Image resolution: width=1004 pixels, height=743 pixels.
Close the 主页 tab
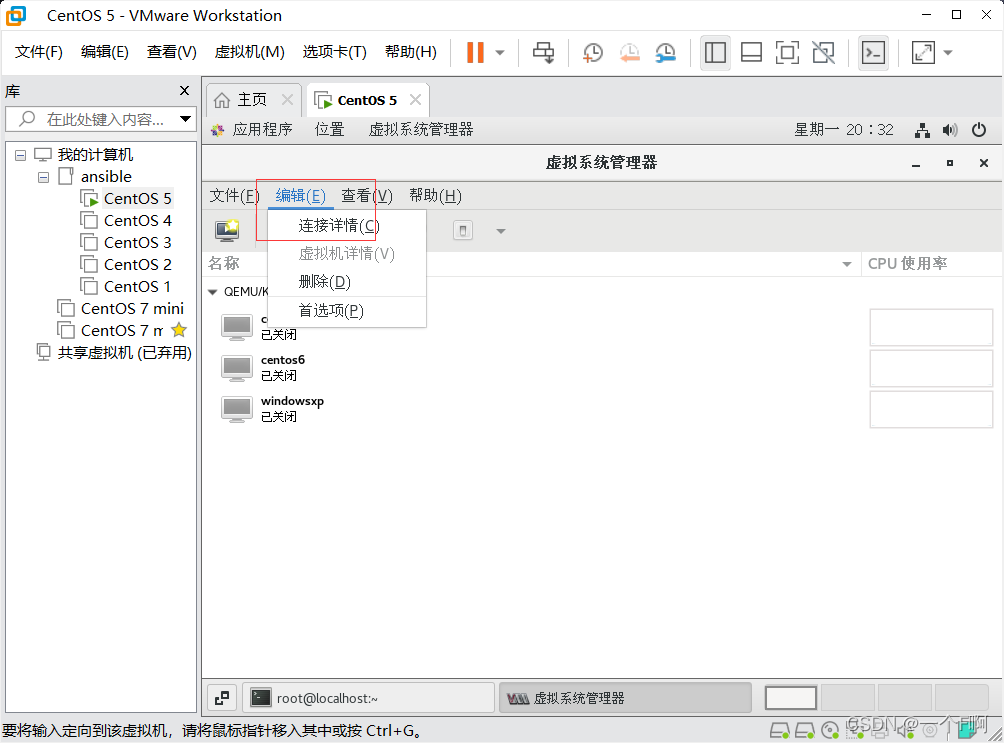pyautogui.click(x=287, y=100)
